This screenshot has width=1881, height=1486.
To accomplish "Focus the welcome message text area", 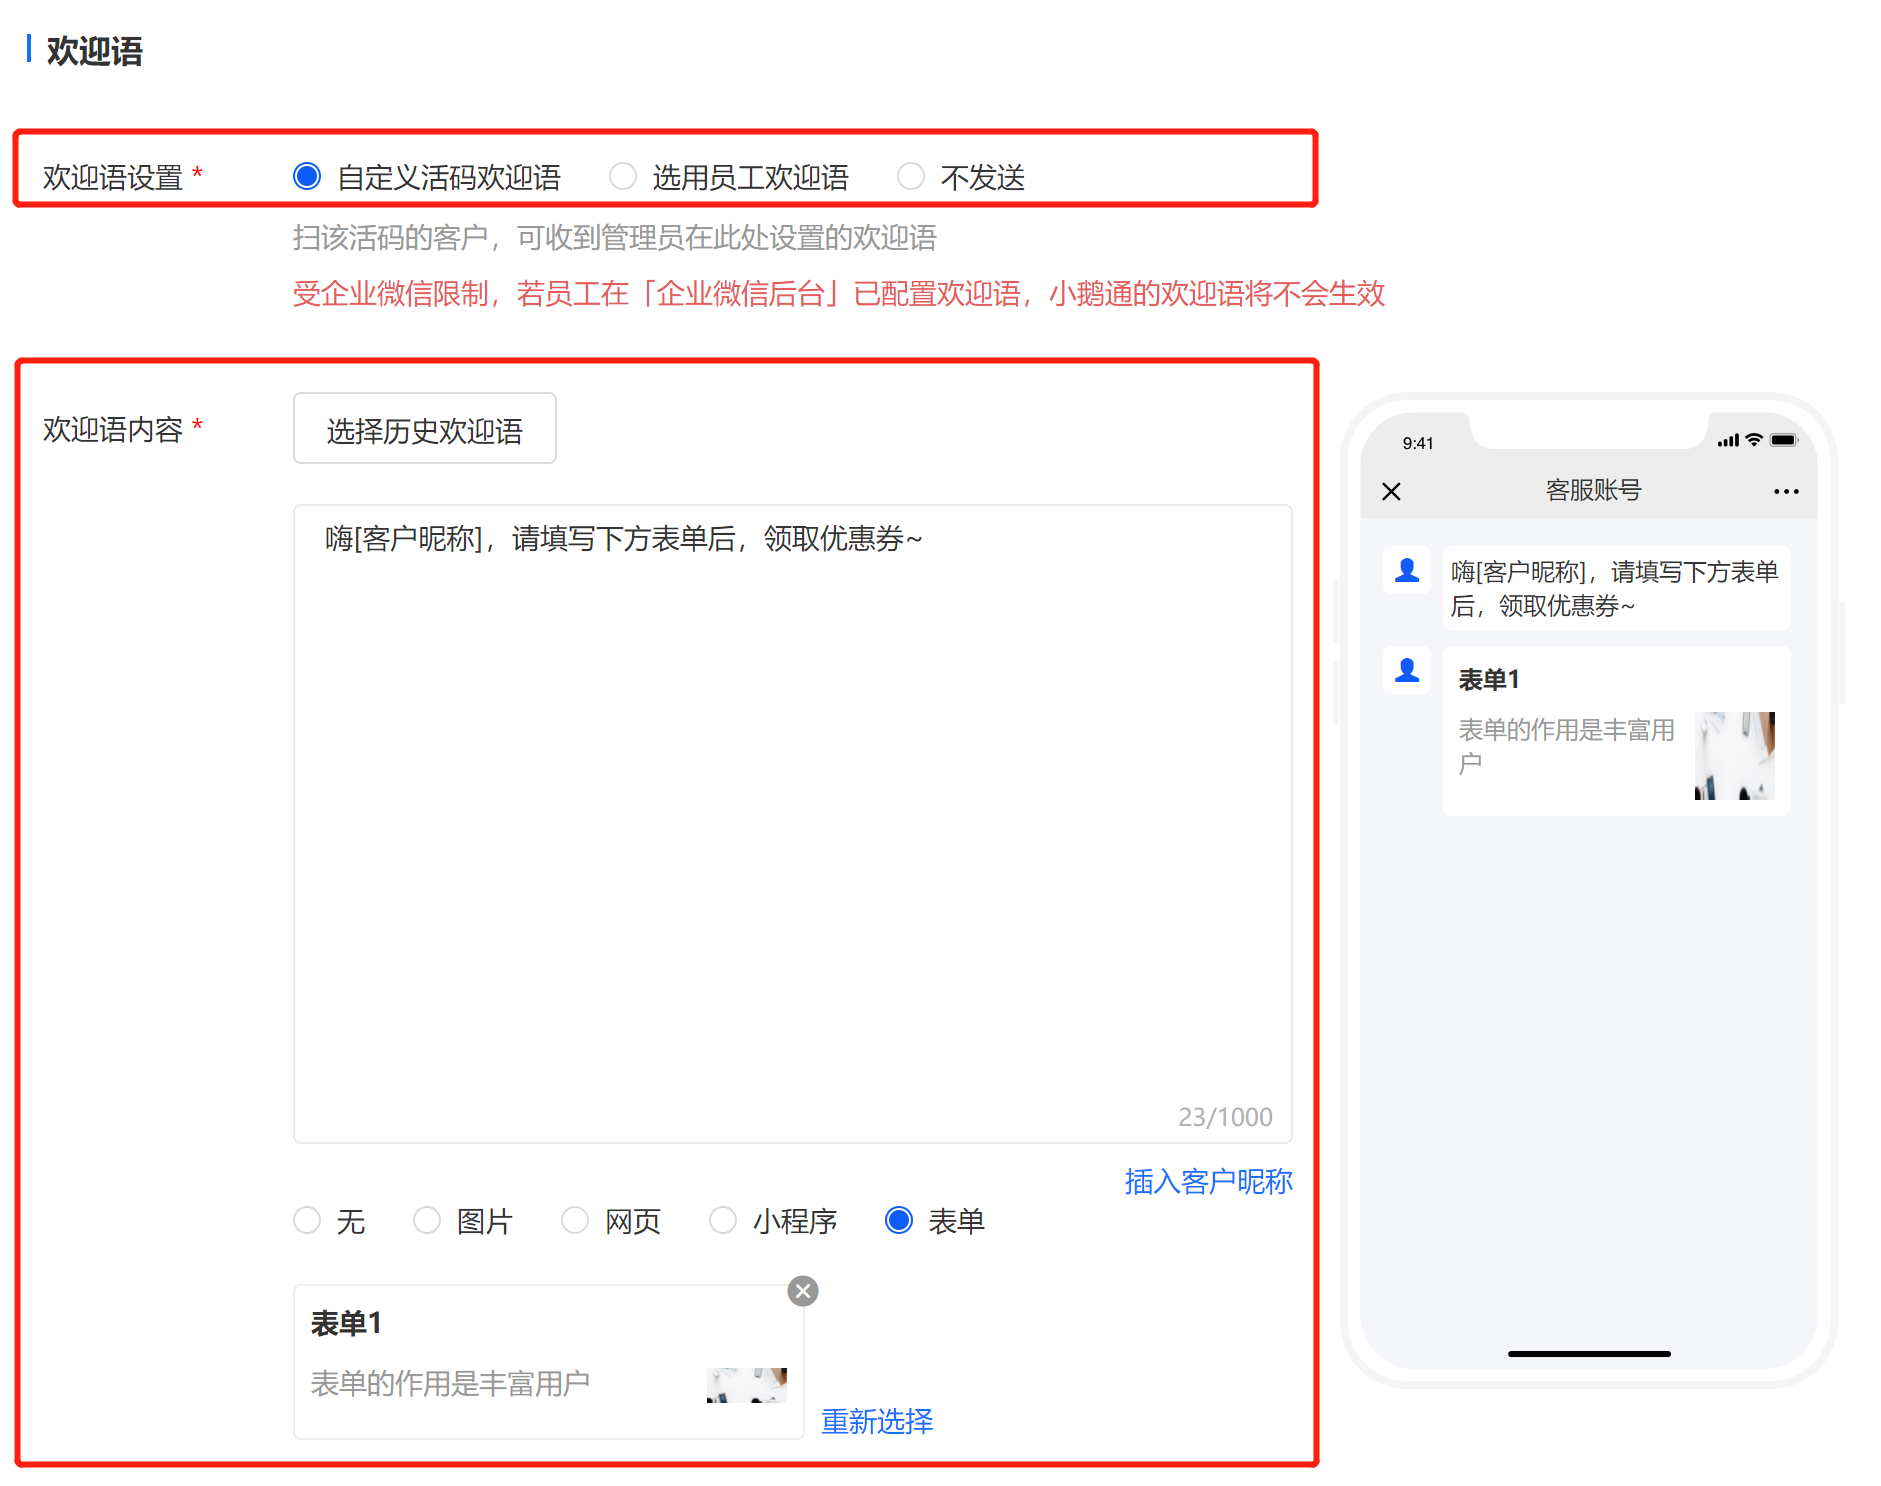I will 792,823.
